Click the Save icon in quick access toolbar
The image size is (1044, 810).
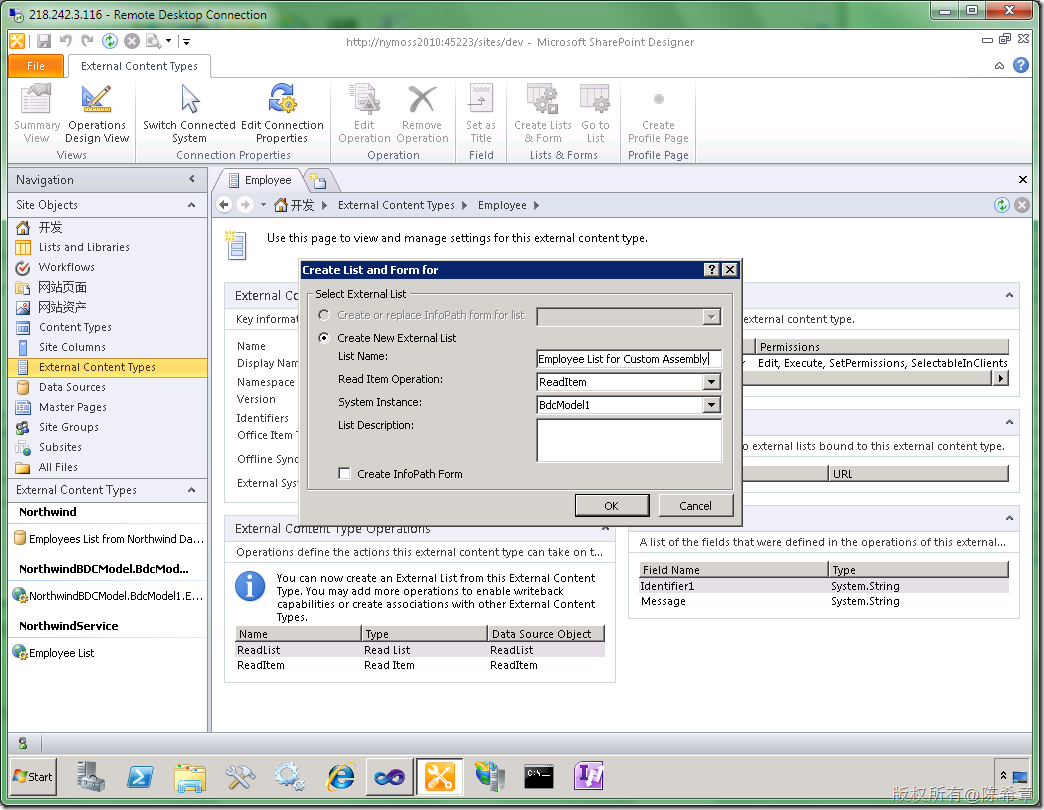(44, 41)
